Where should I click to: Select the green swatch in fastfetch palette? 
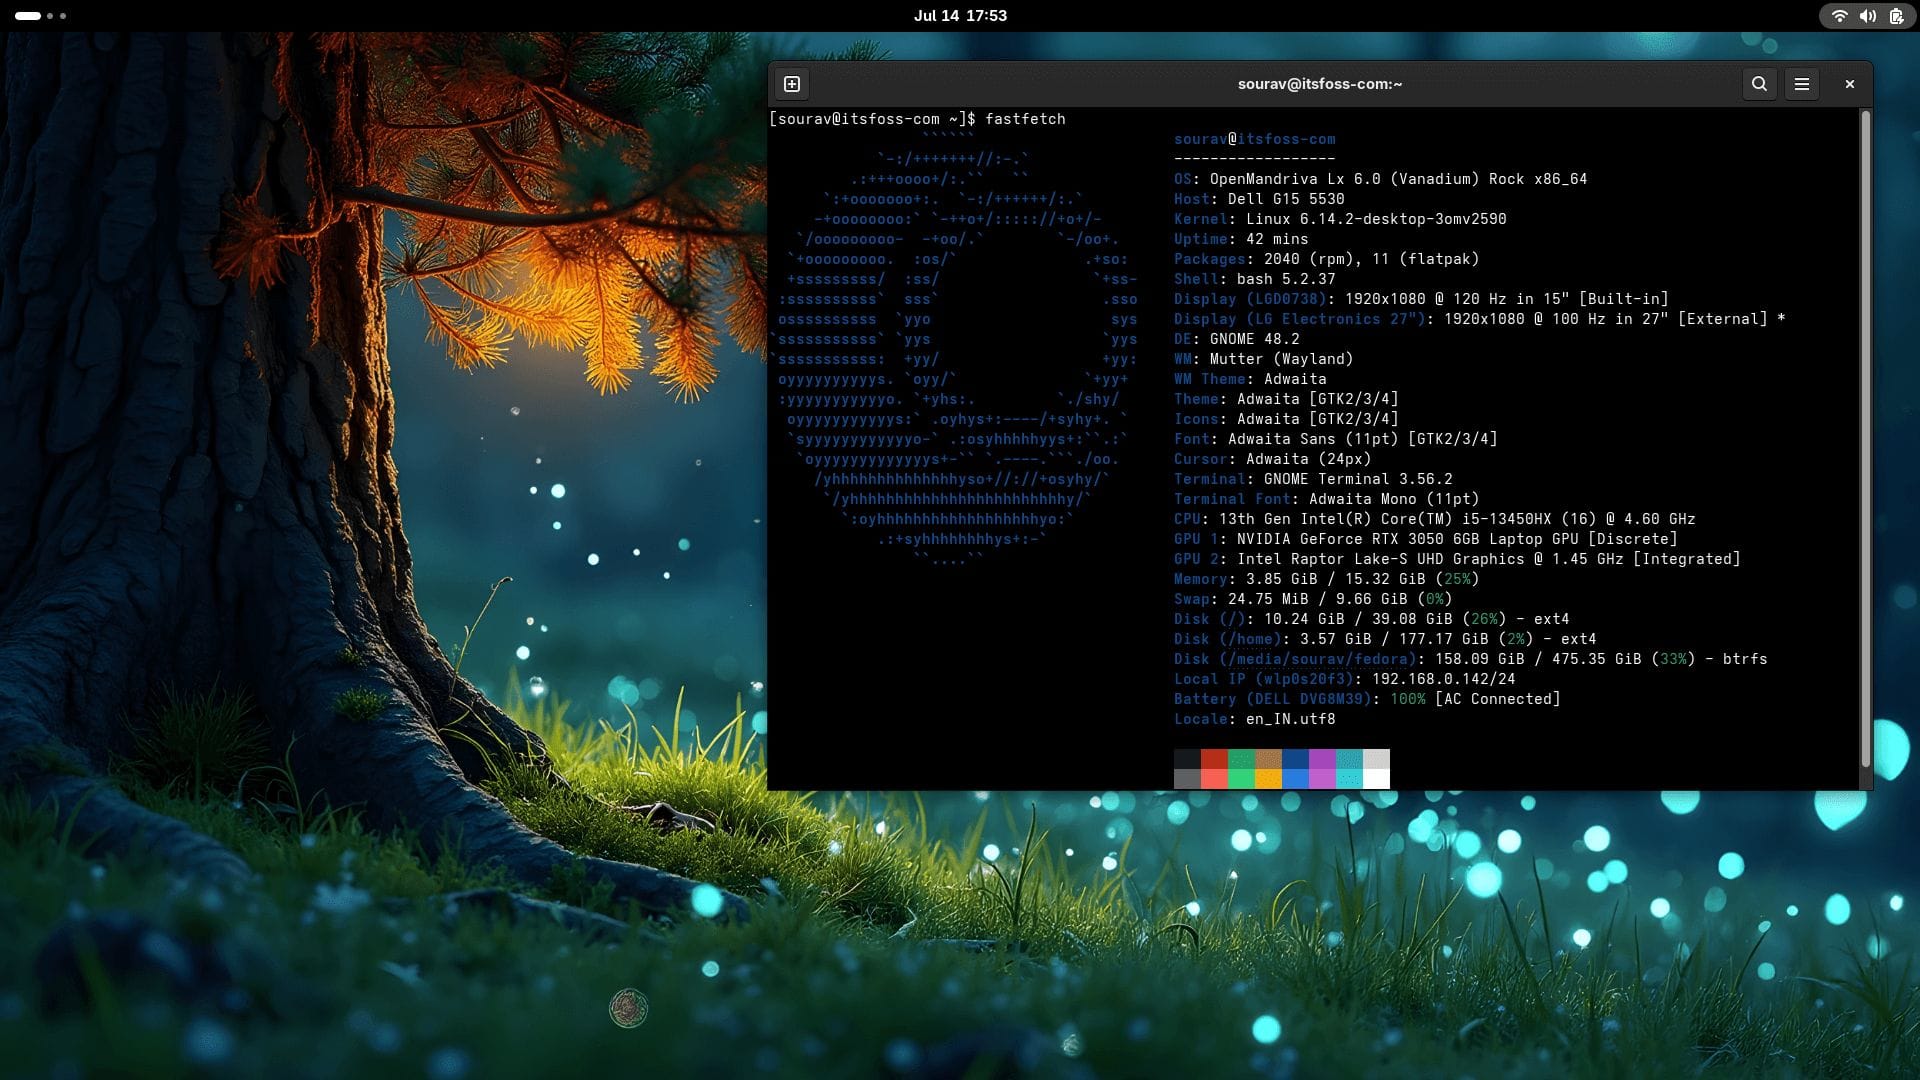(1240, 768)
